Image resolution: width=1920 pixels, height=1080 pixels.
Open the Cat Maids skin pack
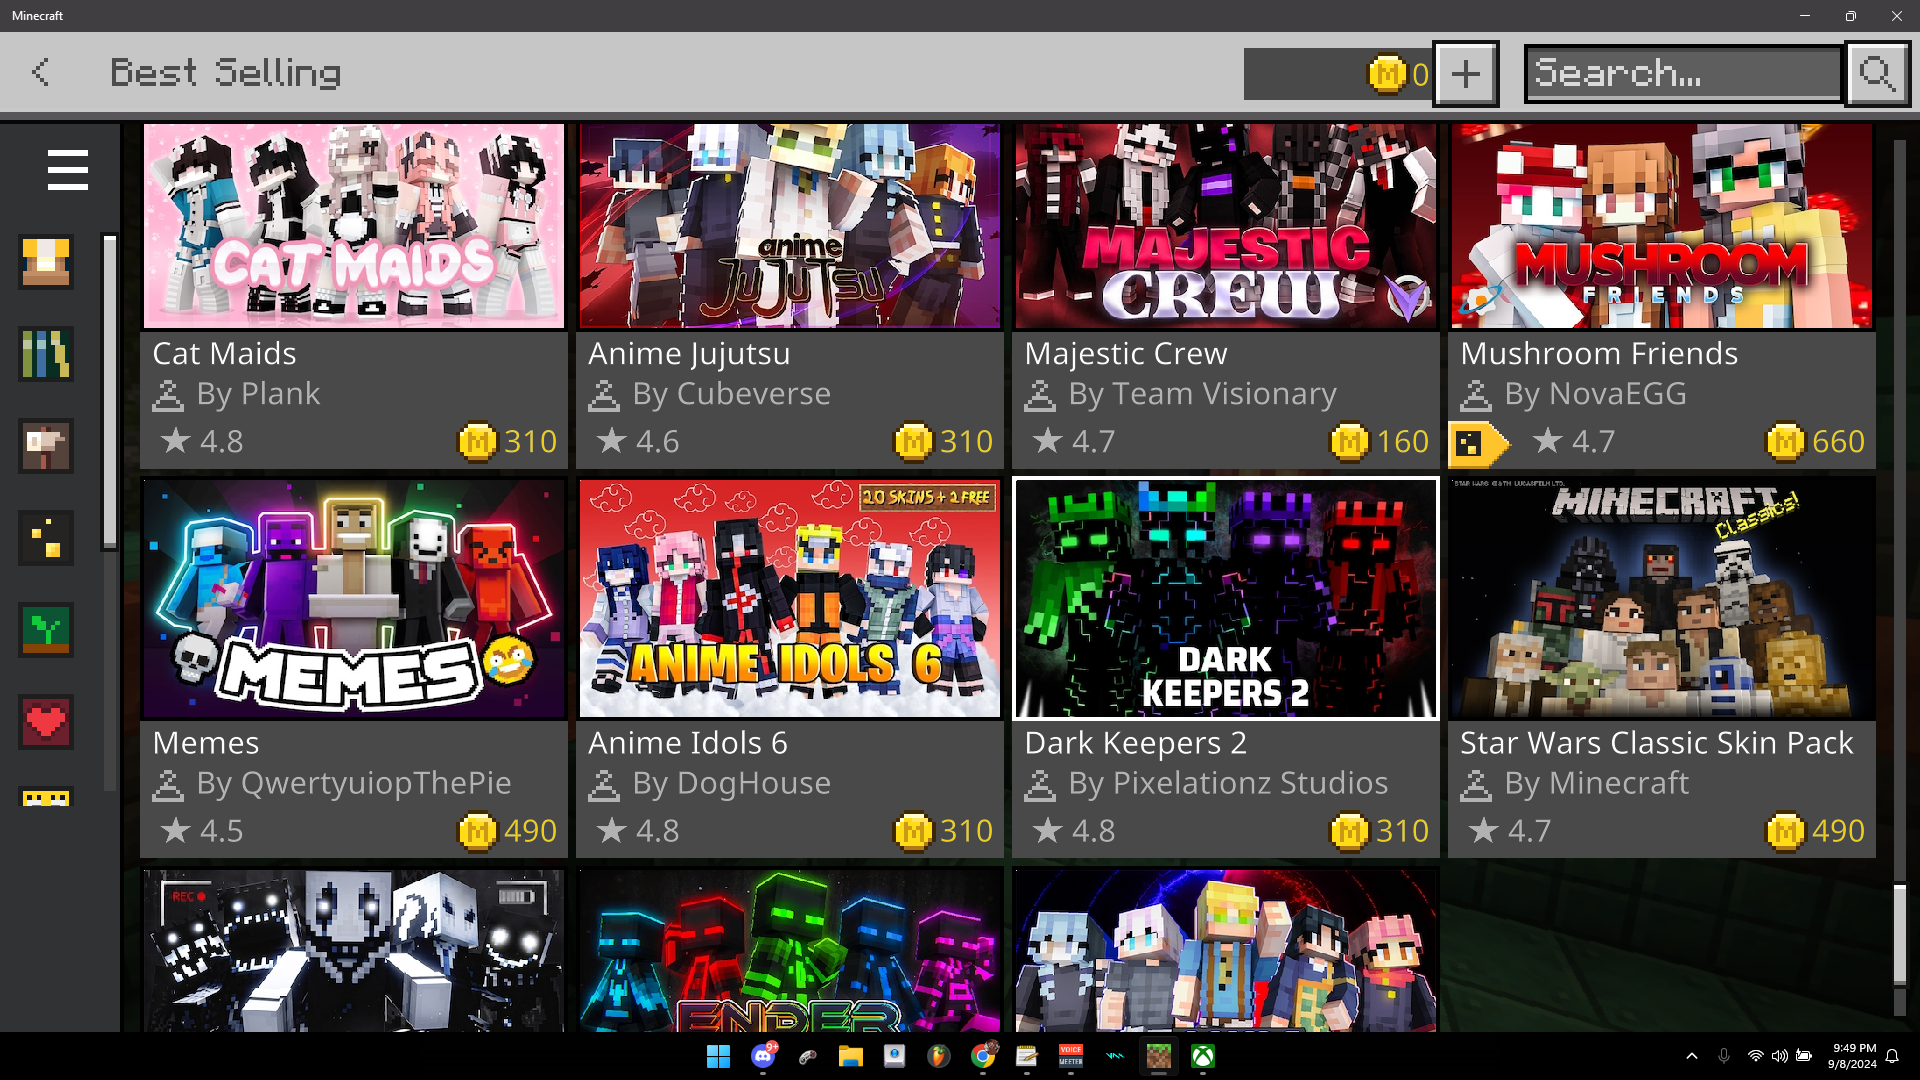354,226
